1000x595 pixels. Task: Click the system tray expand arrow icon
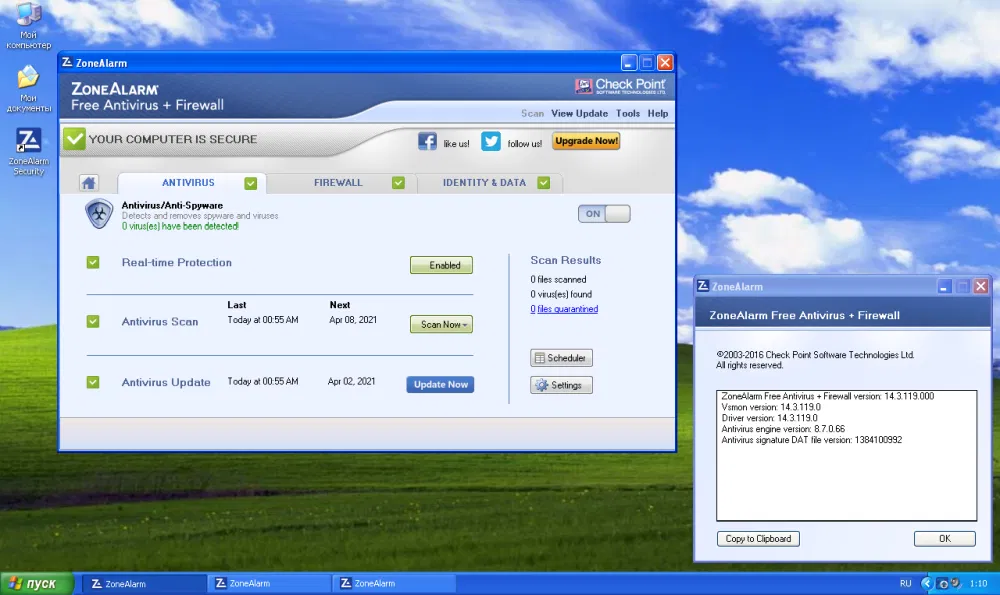[927, 583]
